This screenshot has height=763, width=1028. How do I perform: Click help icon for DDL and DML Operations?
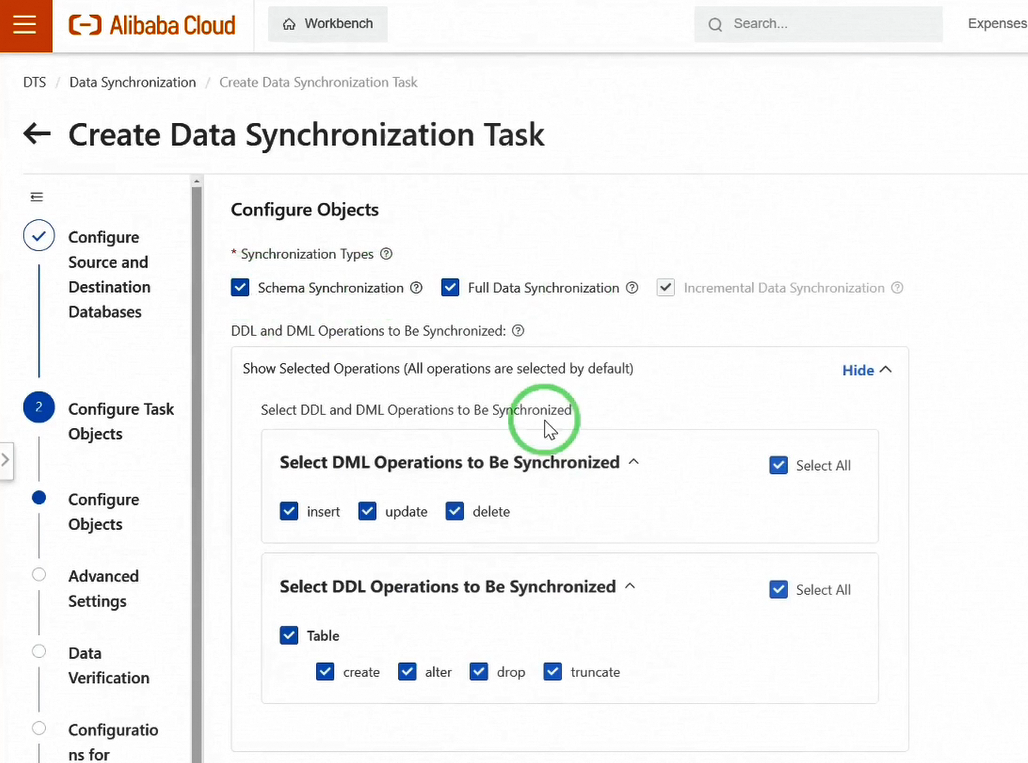point(518,331)
